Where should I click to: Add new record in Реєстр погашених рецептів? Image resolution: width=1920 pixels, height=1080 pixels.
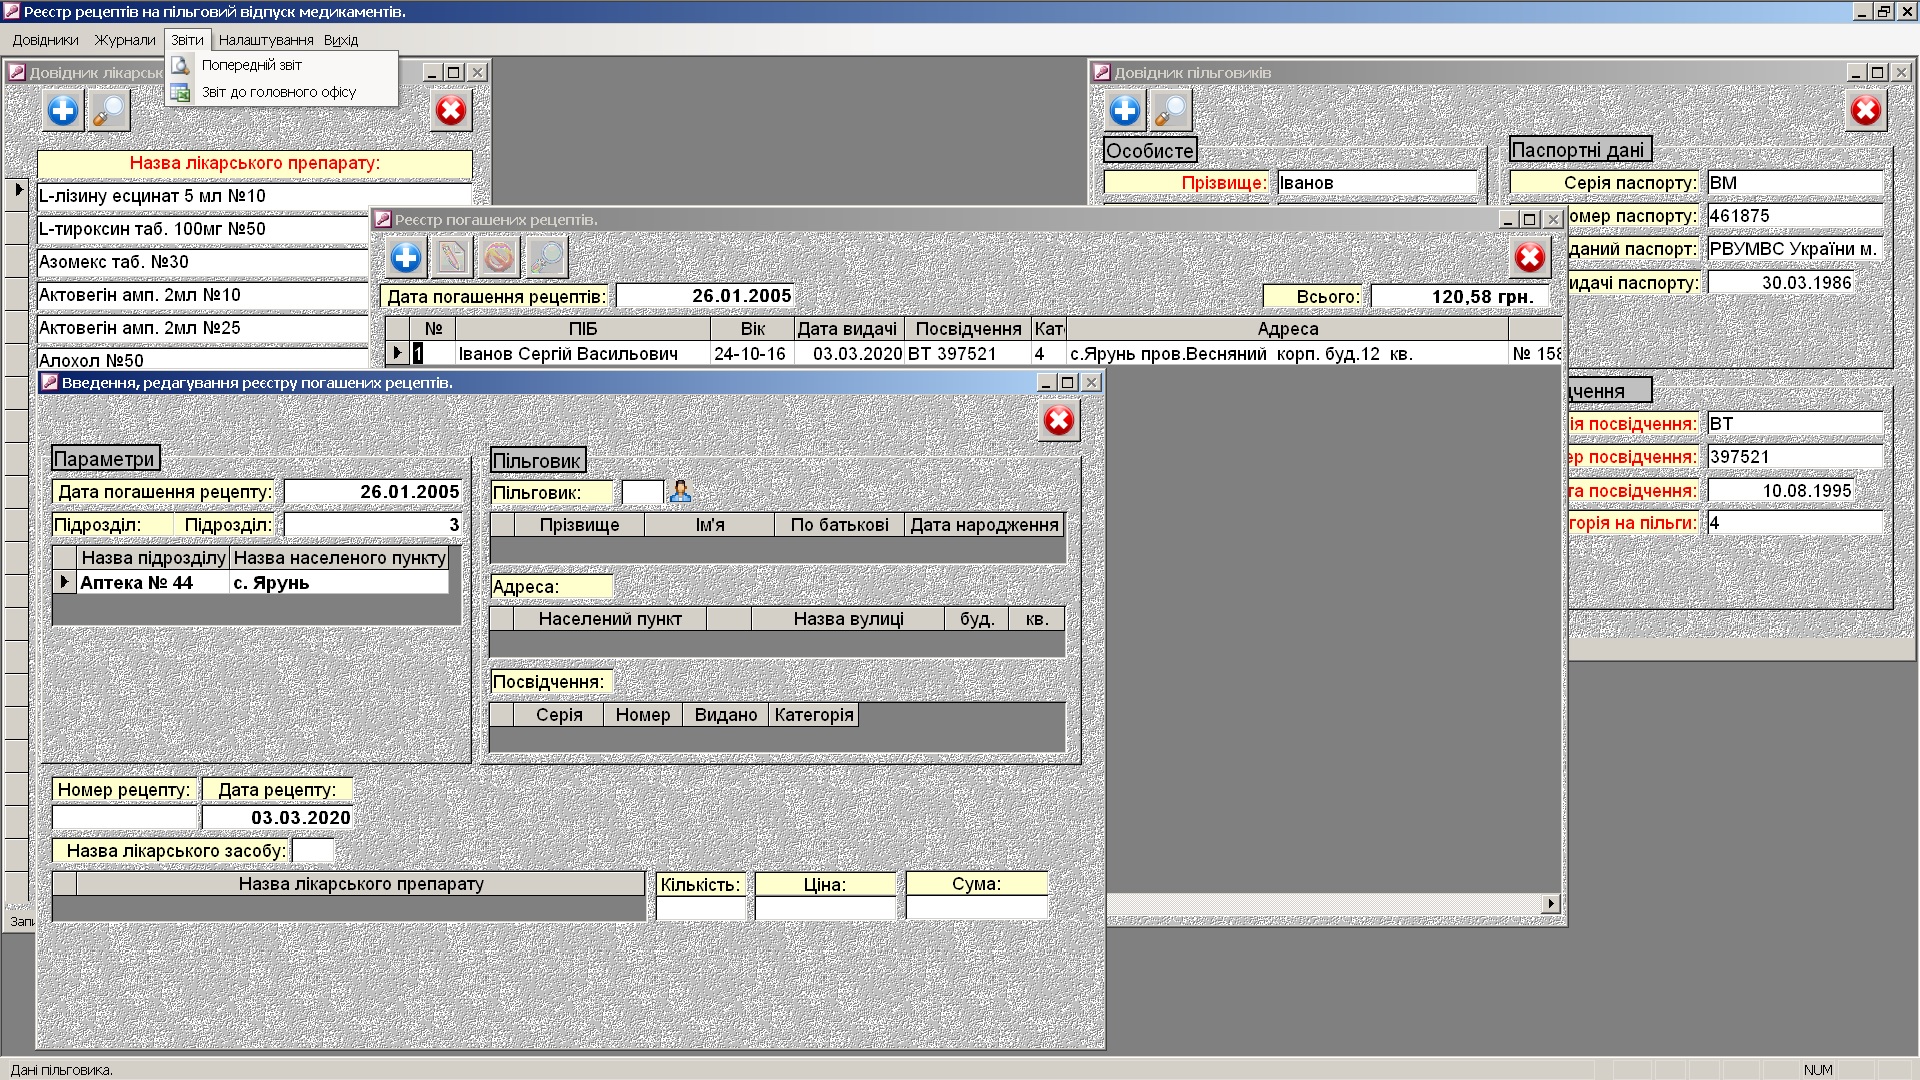[x=406, y=258]
